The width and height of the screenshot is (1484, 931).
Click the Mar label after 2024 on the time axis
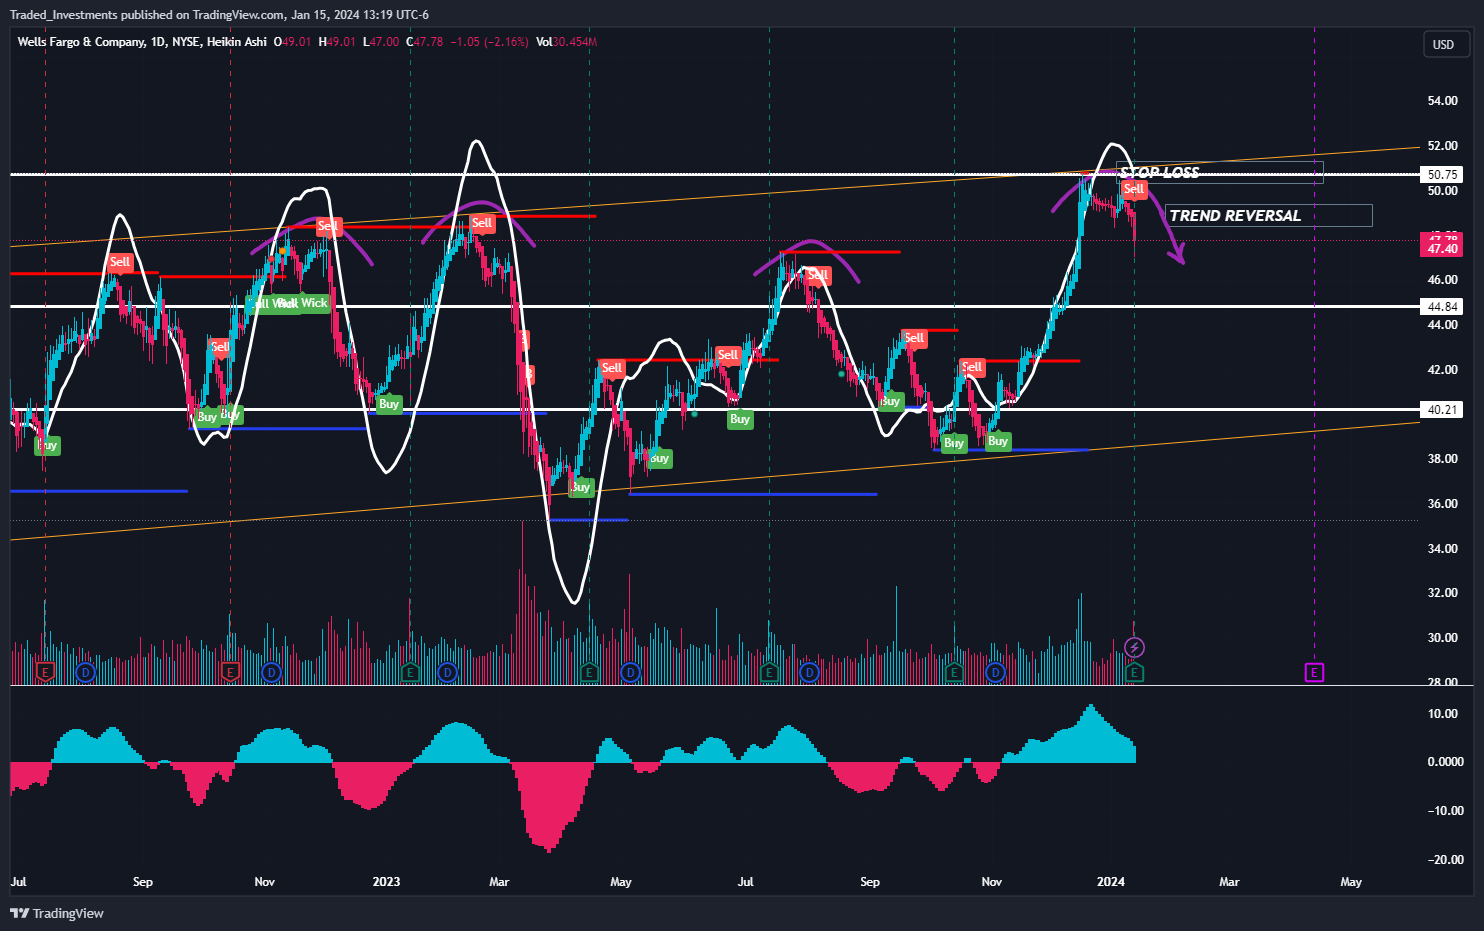pos(1229,882)
